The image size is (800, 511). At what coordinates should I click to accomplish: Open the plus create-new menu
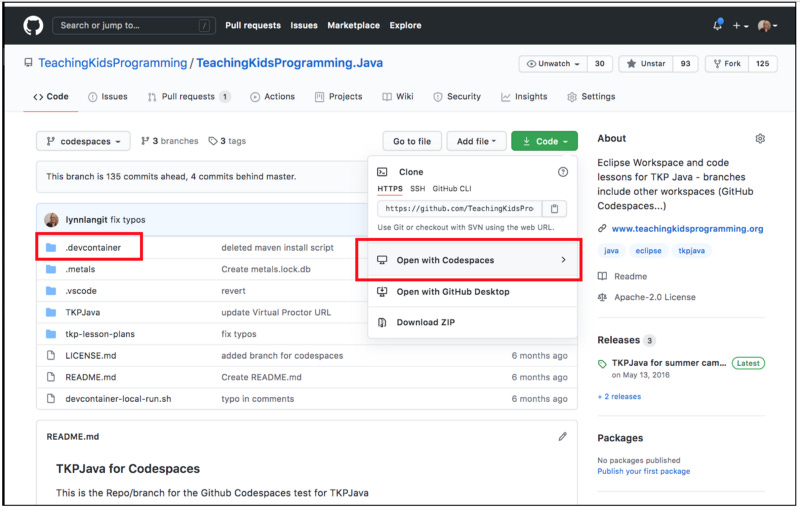[740, 25]
